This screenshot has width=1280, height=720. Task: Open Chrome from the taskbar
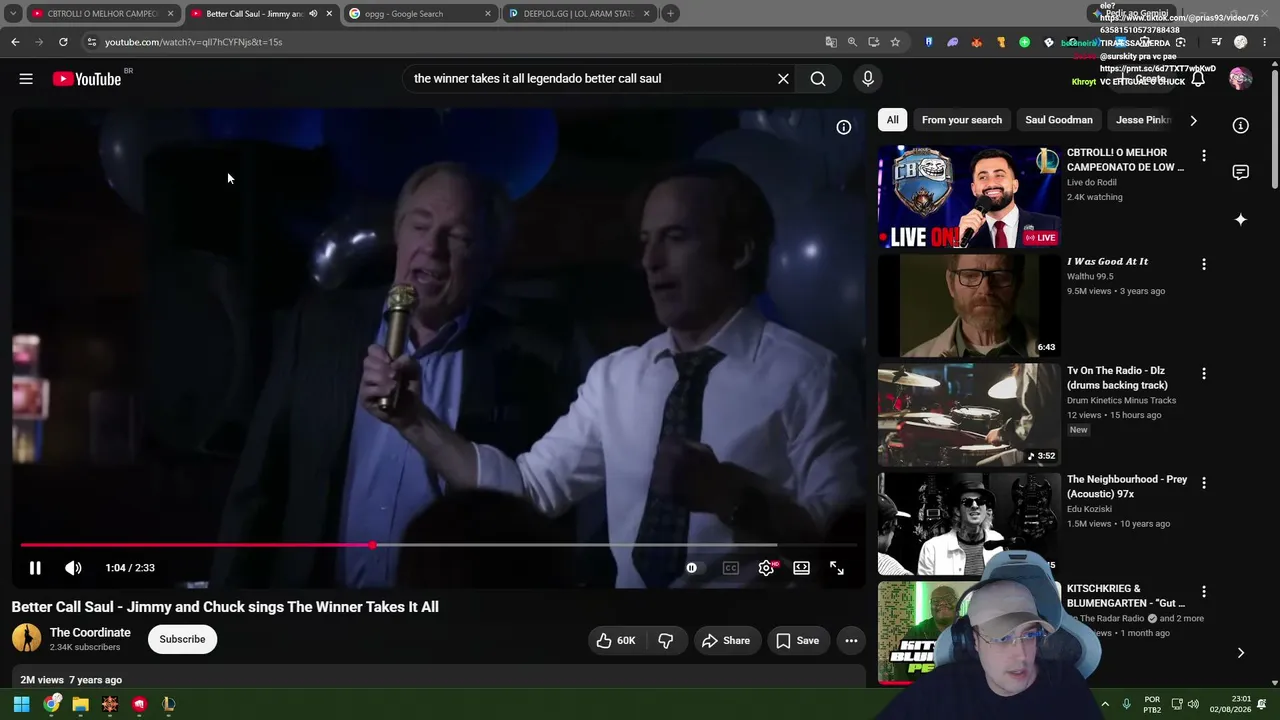click(x=51, y=704)
